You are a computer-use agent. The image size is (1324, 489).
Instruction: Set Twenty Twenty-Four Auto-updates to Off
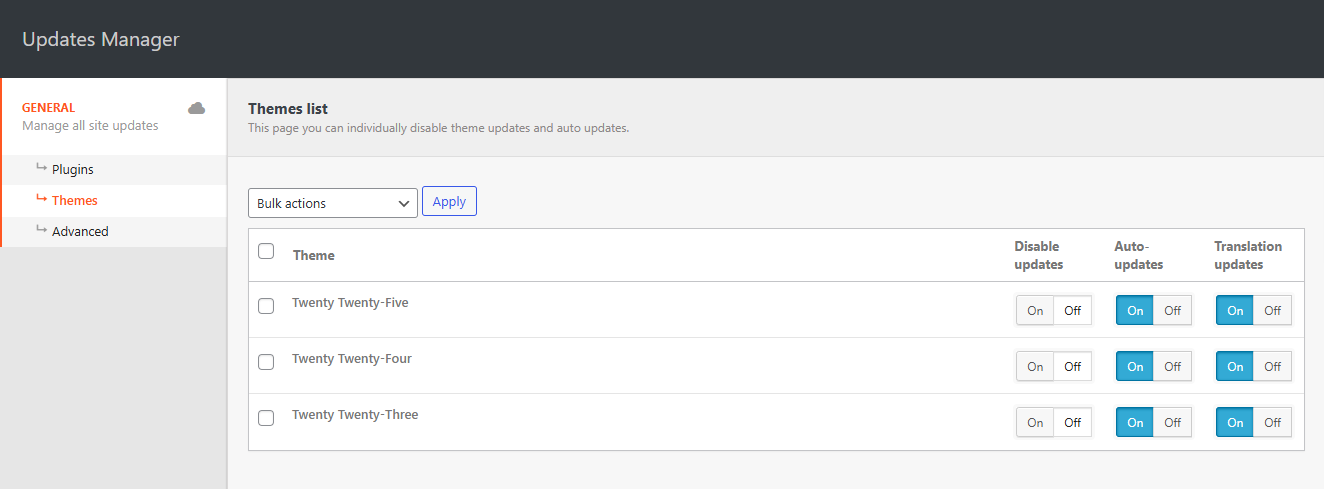(1173, 367)
